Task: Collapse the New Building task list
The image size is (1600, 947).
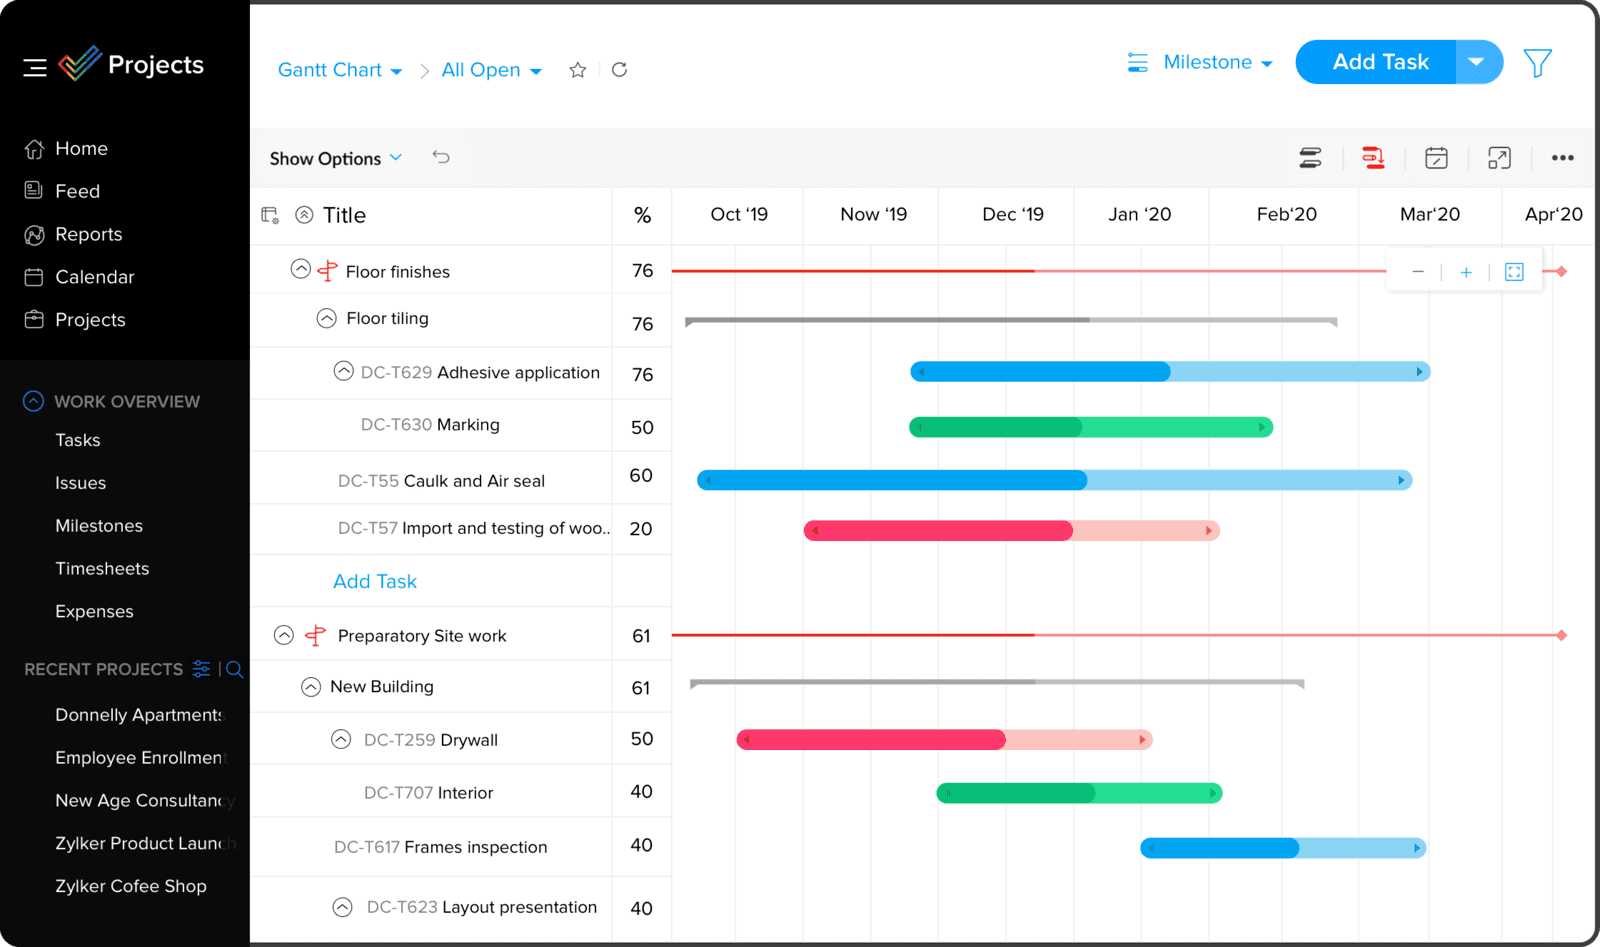Action: click(x=311, y=687)
